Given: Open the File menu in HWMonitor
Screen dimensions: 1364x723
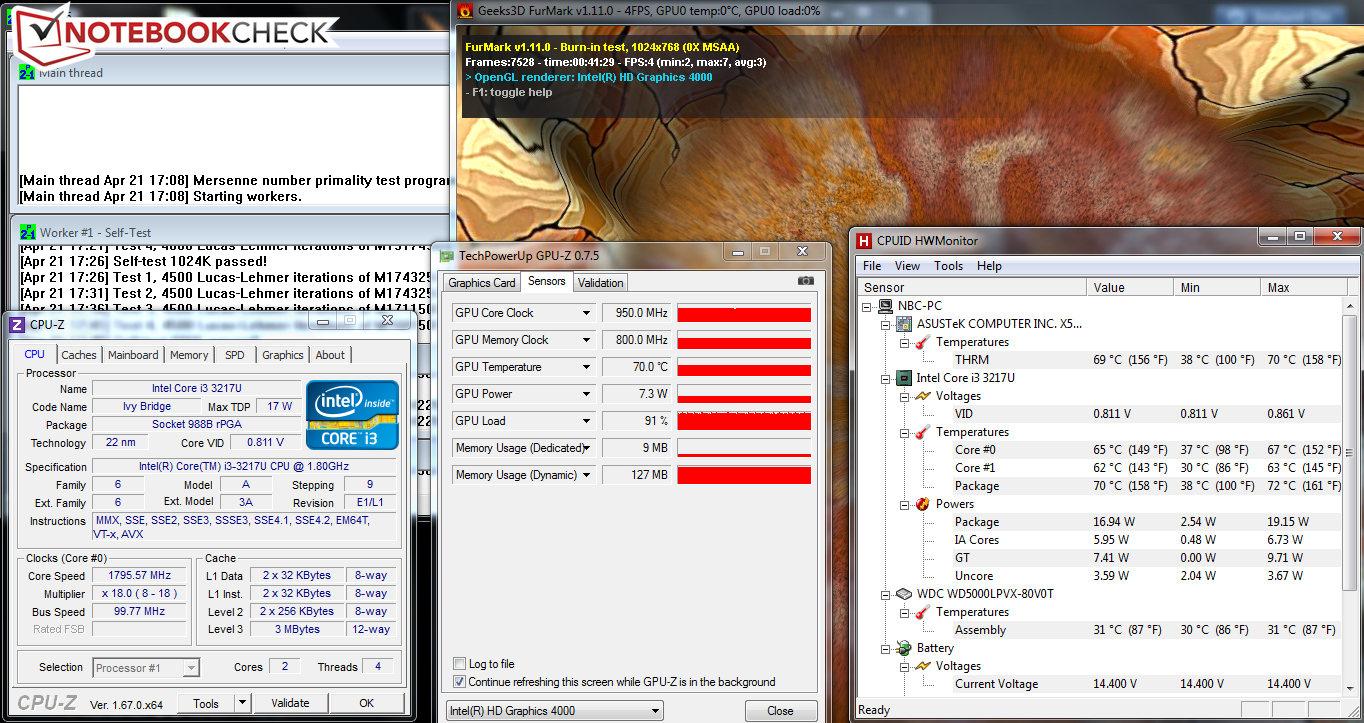Looking at the screenshot, I should [872, 266].
